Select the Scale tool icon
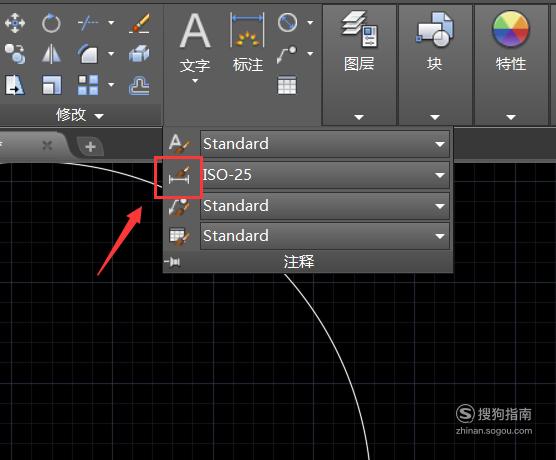The image size is (556, 460). point(52,85)
